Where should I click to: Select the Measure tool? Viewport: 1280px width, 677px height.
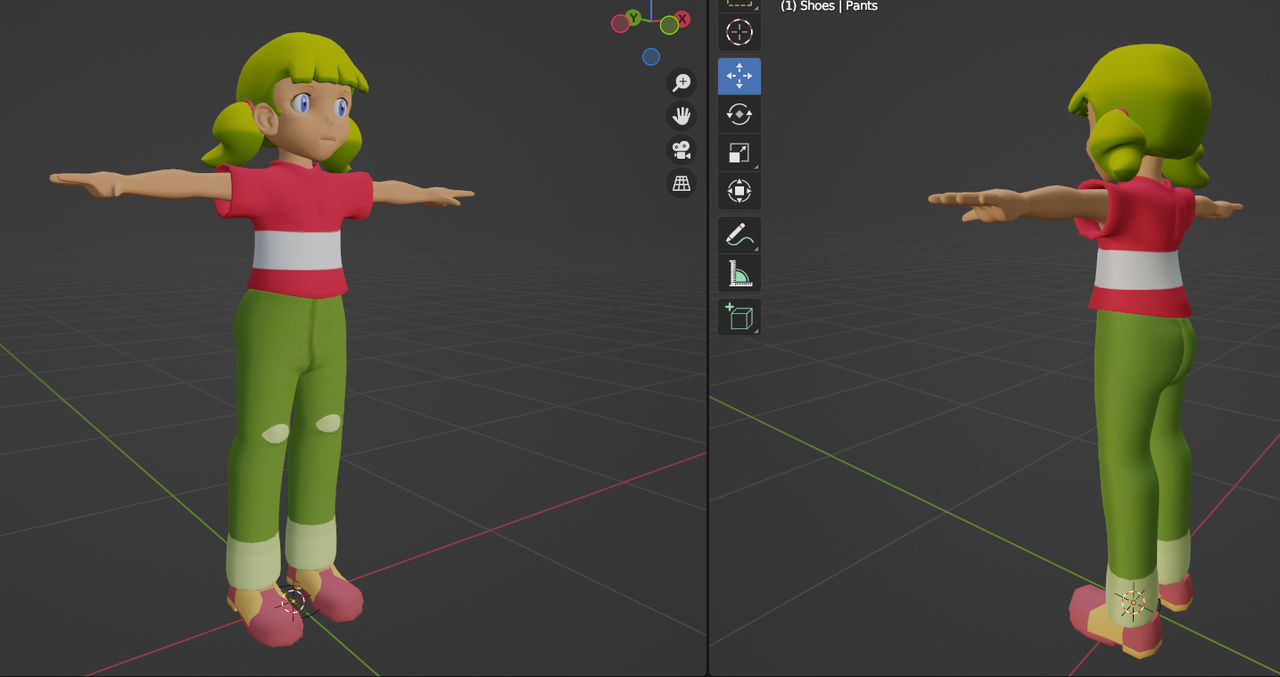point(739,271)
